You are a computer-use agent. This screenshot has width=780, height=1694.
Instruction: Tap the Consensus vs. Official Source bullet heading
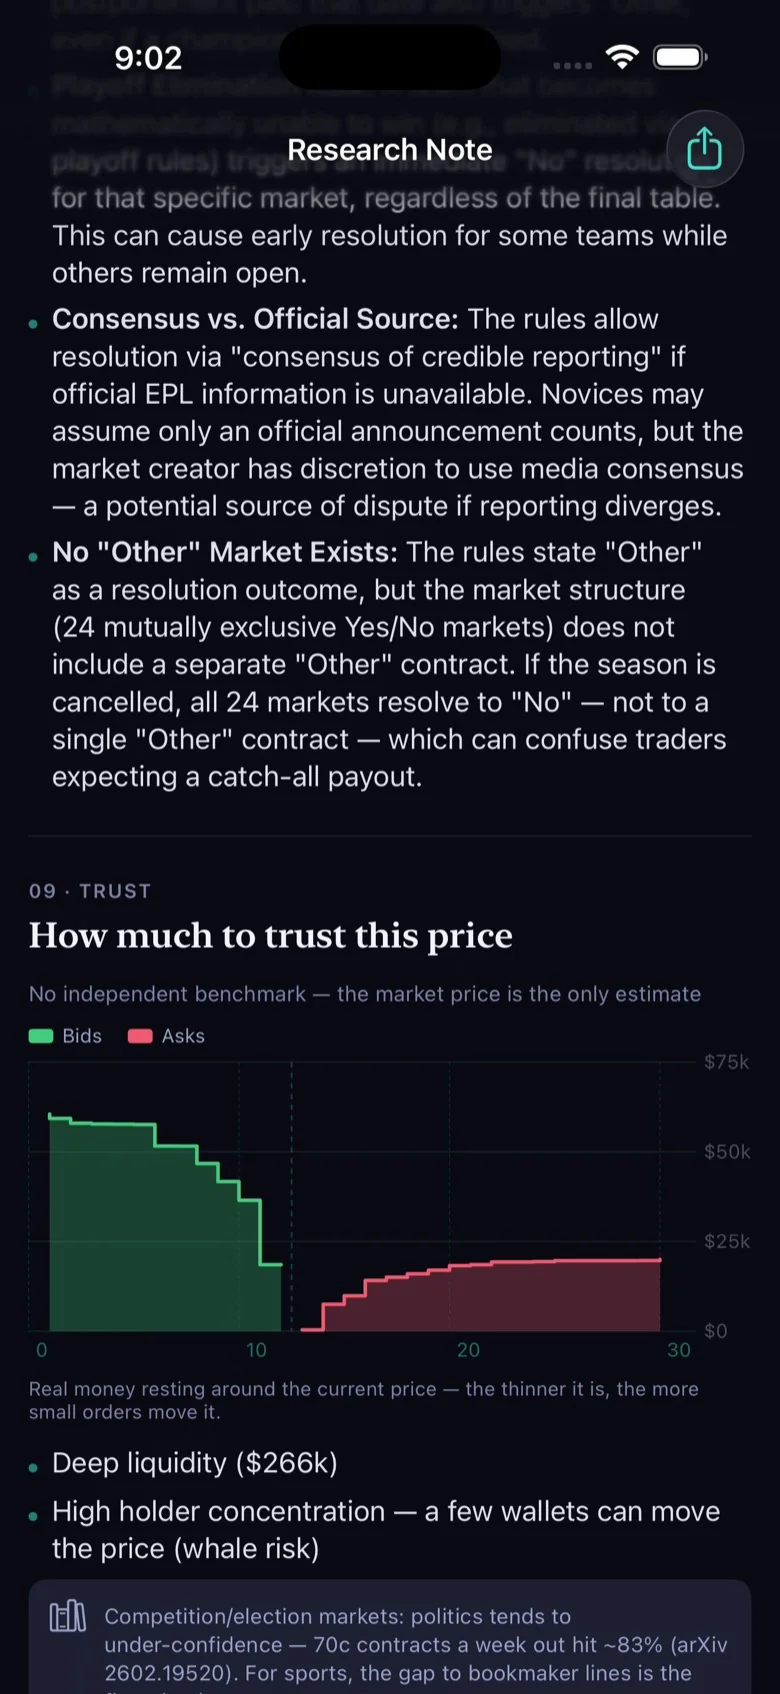[255, 319]
